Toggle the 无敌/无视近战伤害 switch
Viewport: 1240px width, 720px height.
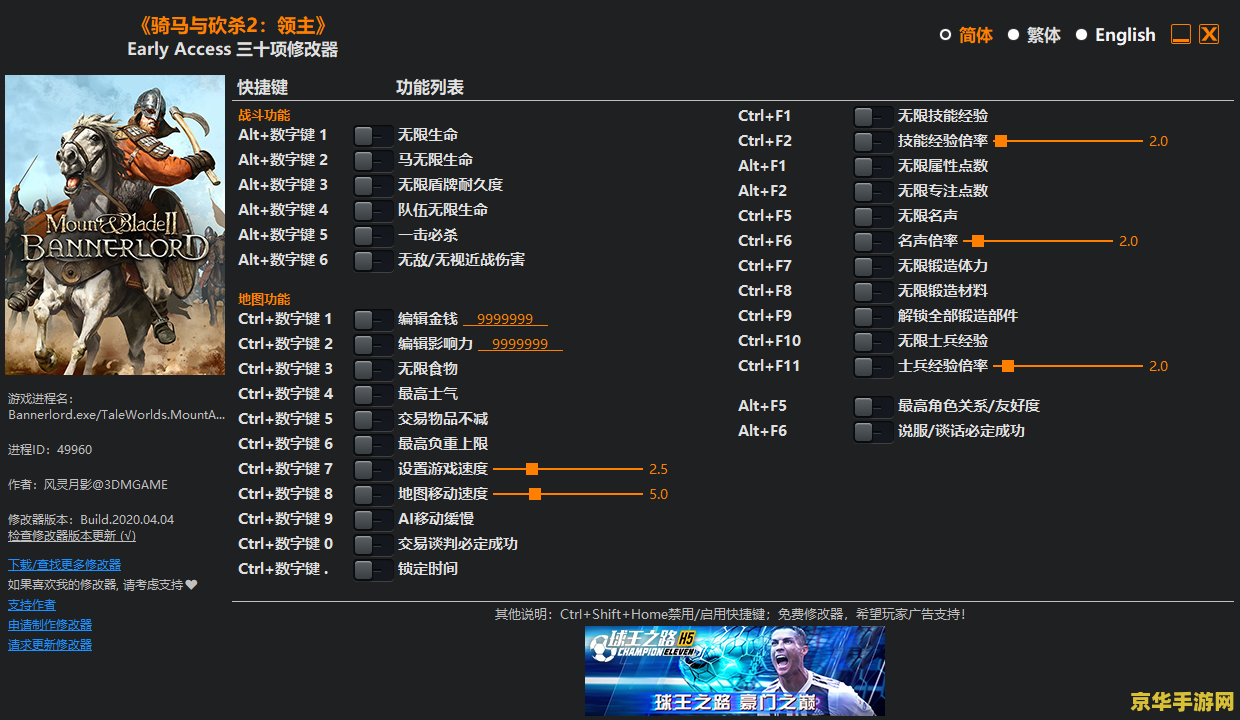click(373, 260)
